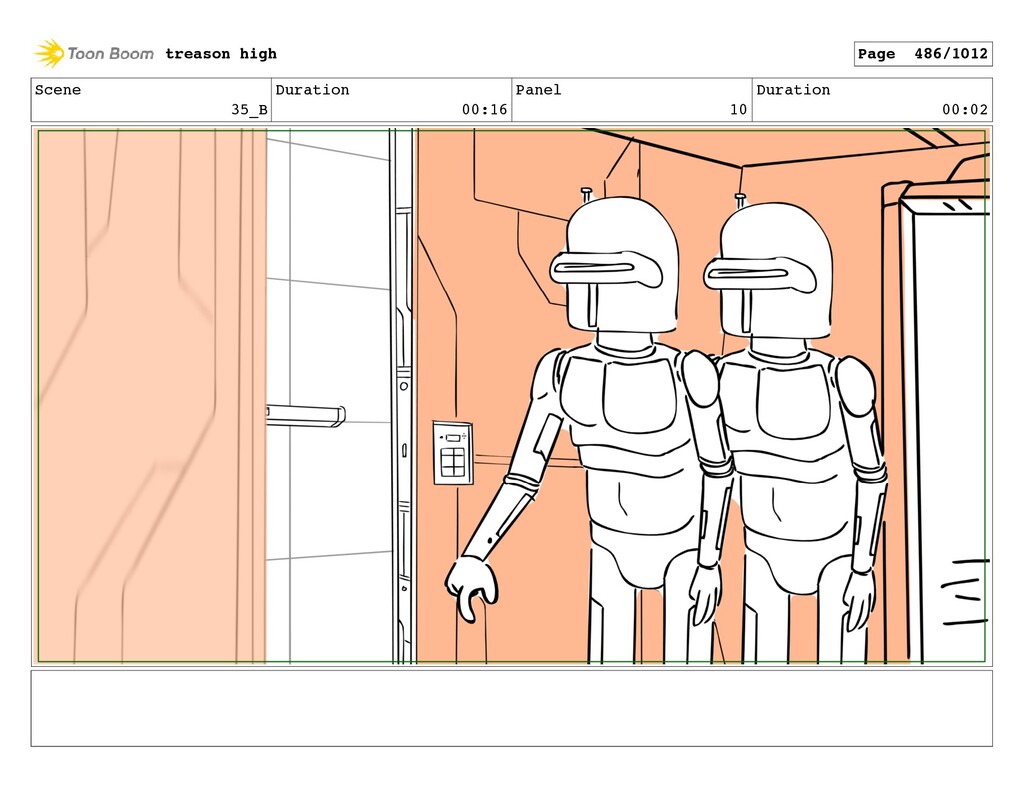
Task: Select the scene number 35_B
Action: coord(249,109)
